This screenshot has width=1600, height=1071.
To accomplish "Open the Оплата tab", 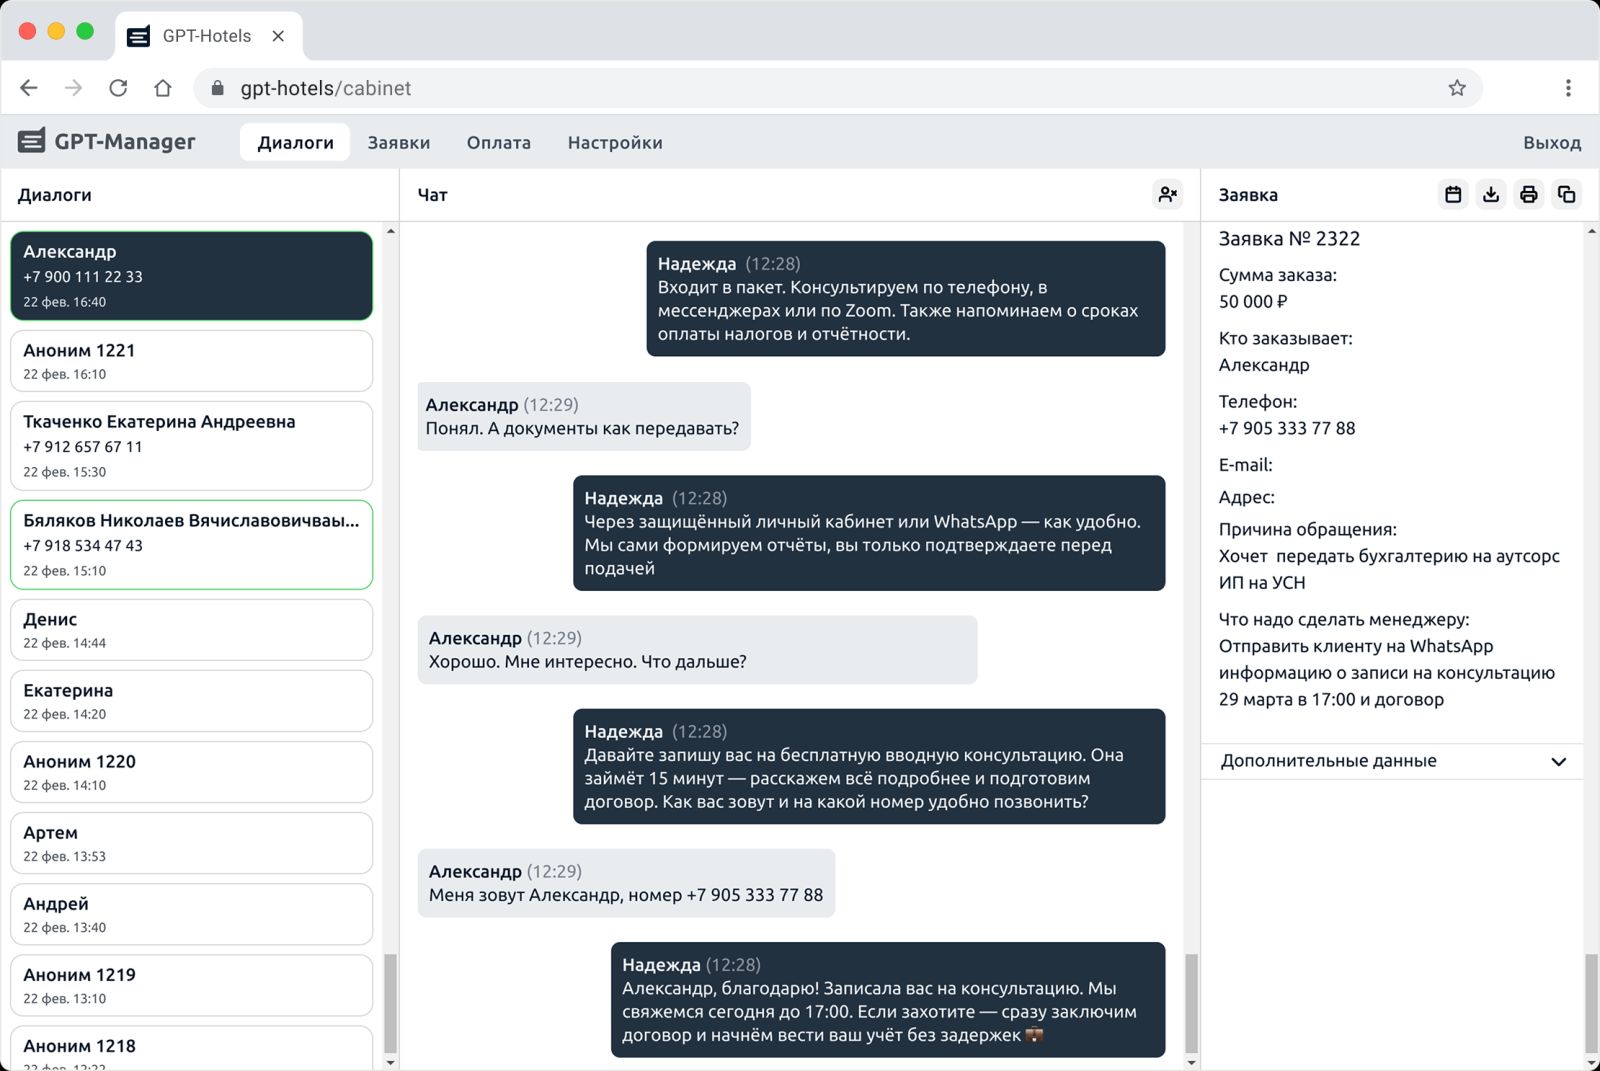I will (498, 143).
